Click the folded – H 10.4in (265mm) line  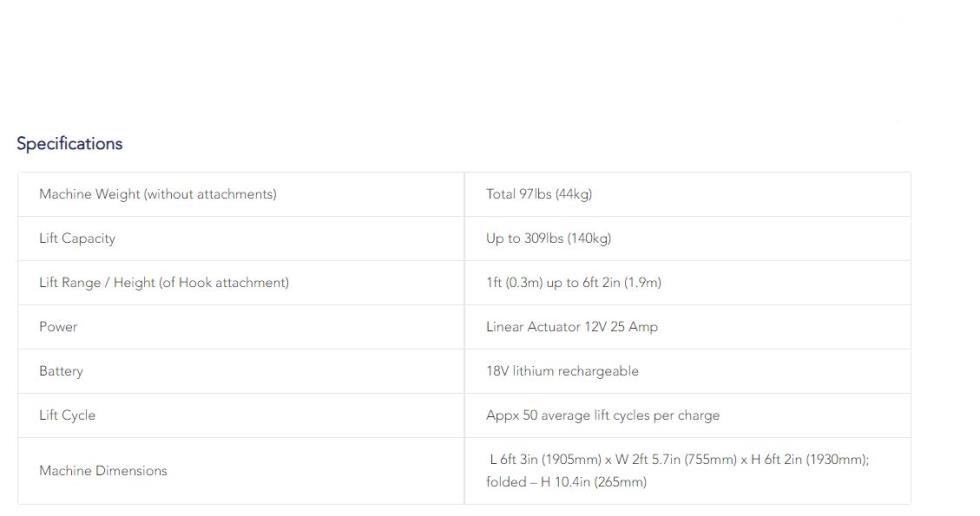click(566, 482)
